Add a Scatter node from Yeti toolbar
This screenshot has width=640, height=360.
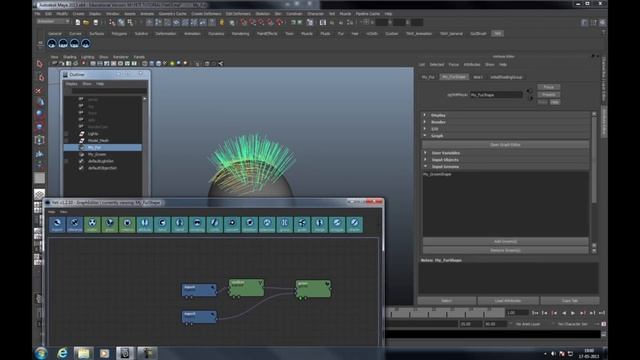[x=92, y=224]
